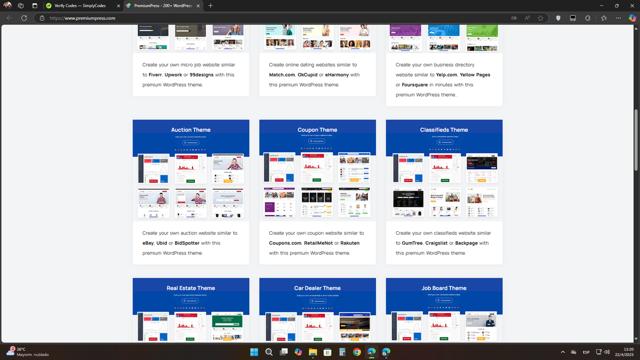
Task: Open the Classifieds Theme header title
Action: pyautogui.click(x=444, y=130)
